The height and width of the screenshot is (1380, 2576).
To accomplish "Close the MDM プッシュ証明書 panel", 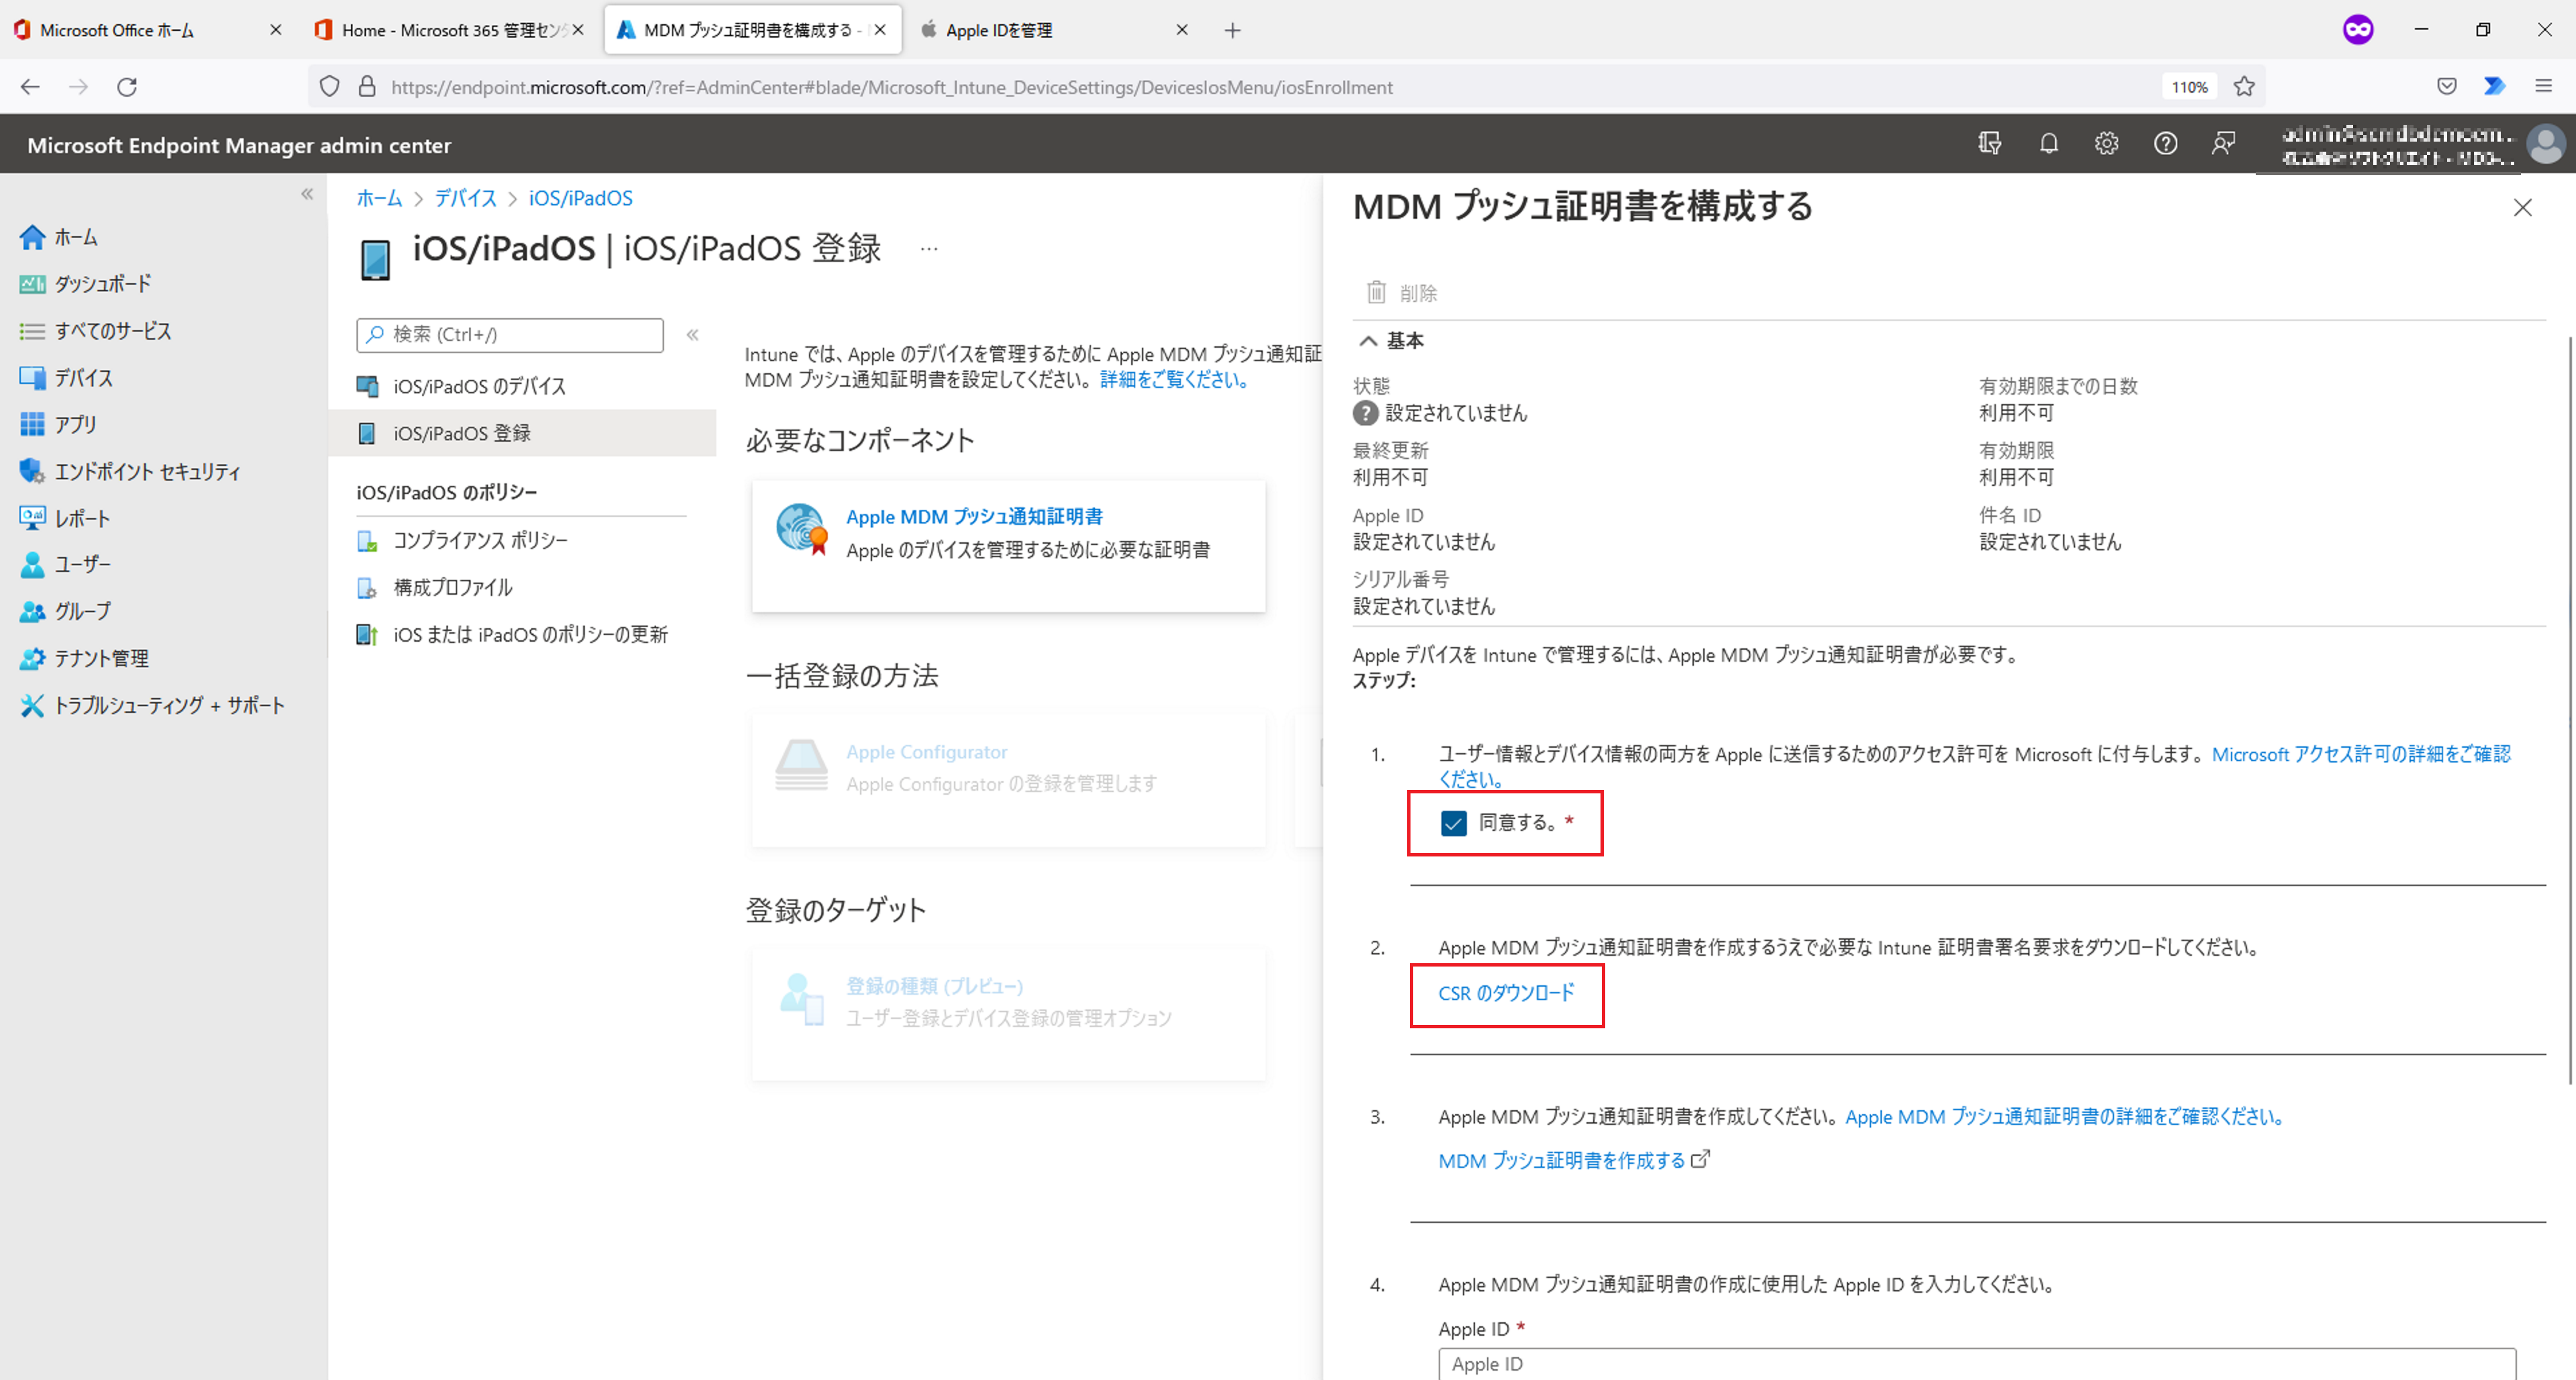I will [x=2522, y=207].
